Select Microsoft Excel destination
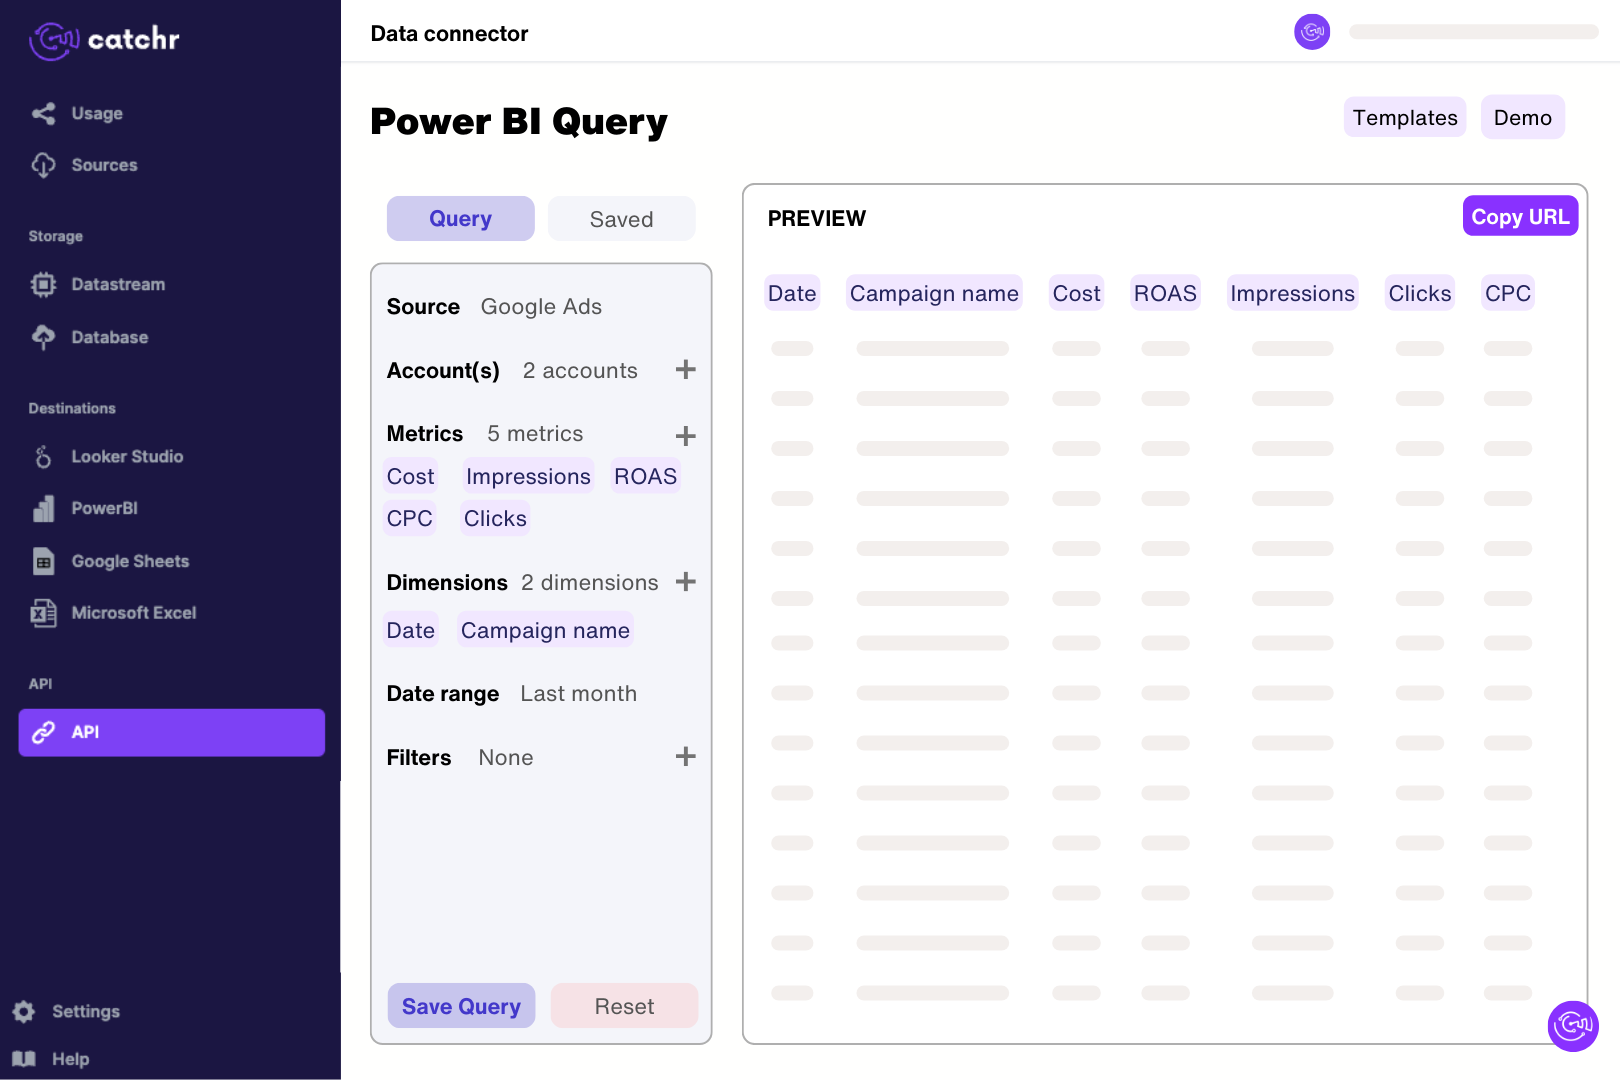 coord(134,613)
